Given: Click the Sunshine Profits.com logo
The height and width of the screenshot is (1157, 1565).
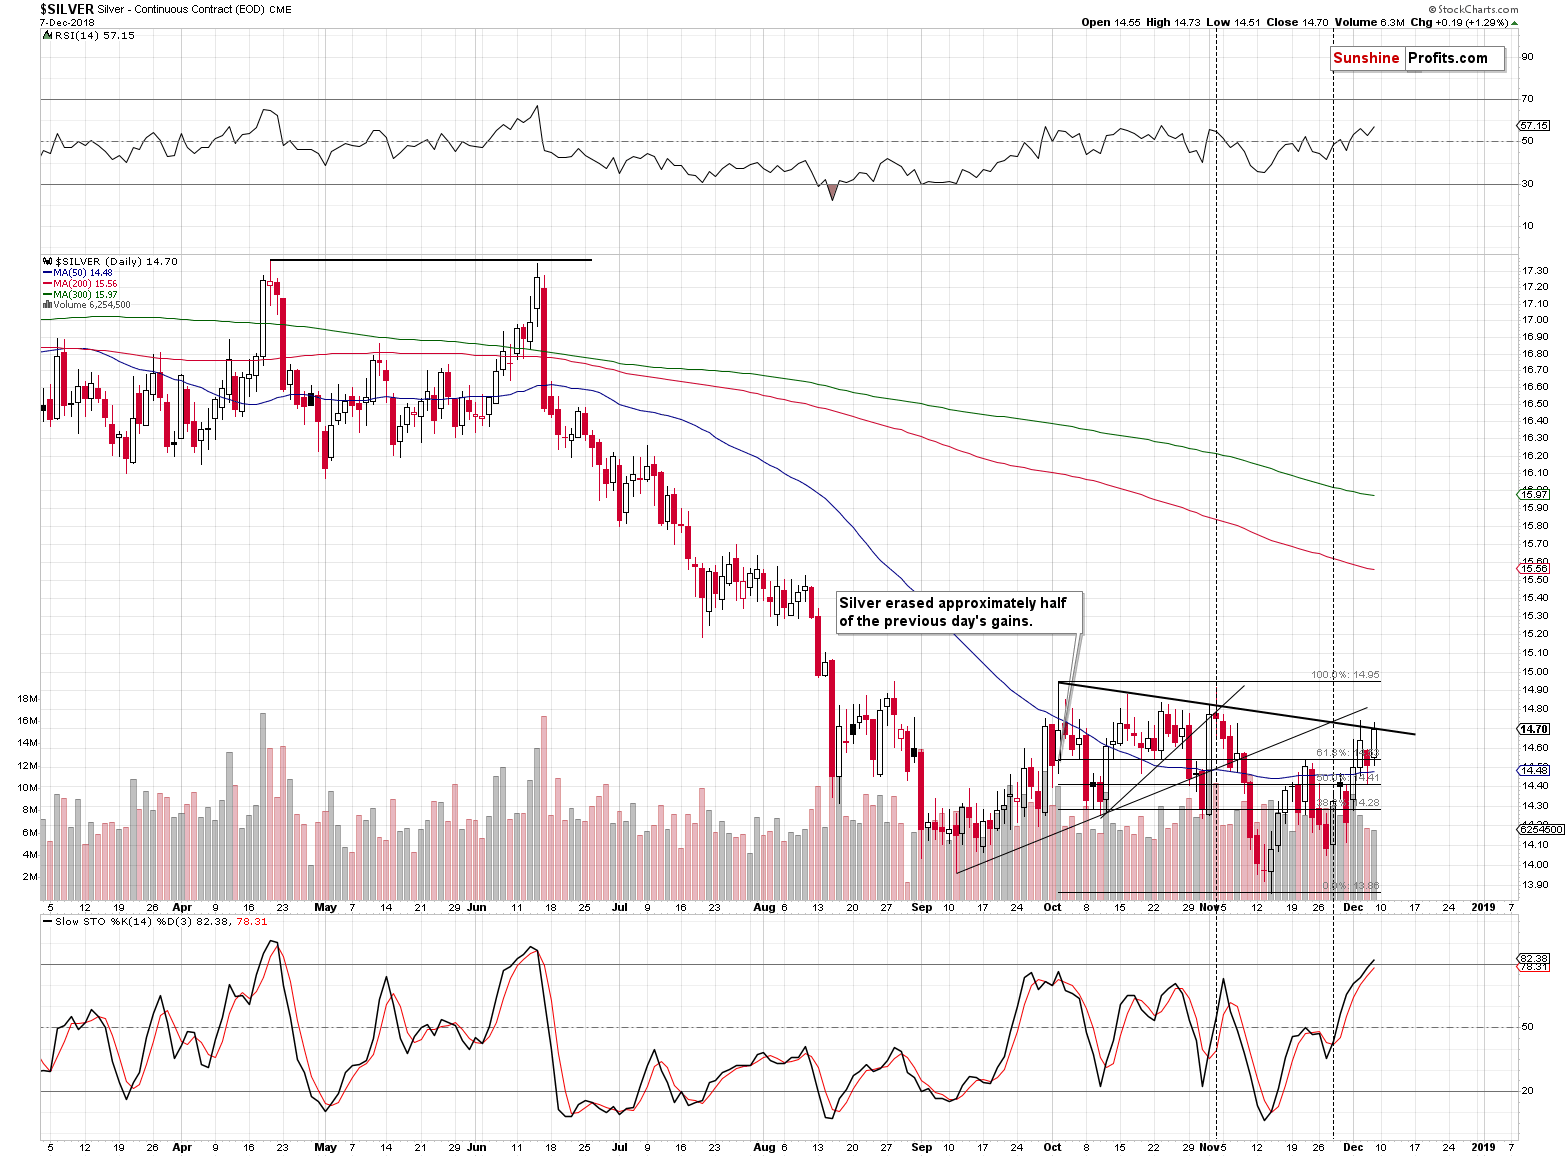Looking at the screenshot, I should [x=1416, y=58].
